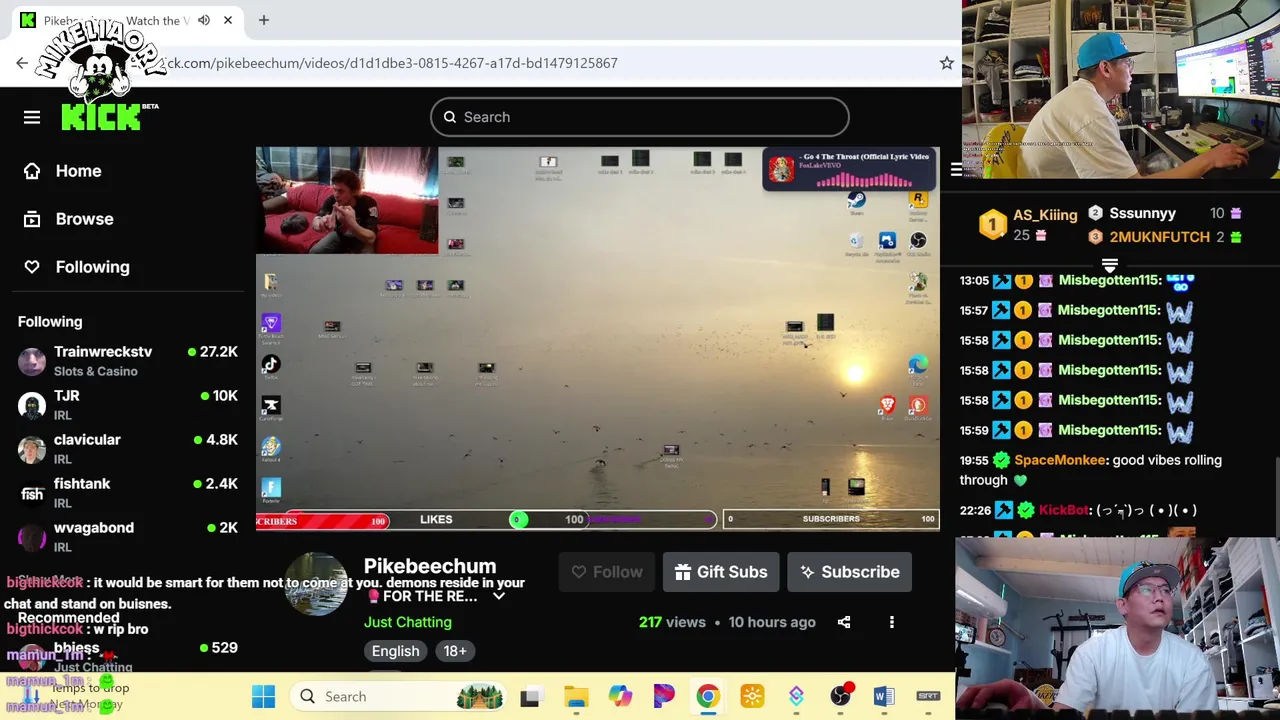
Task: Open TJR channel from Following list
Action: (66, 396)
